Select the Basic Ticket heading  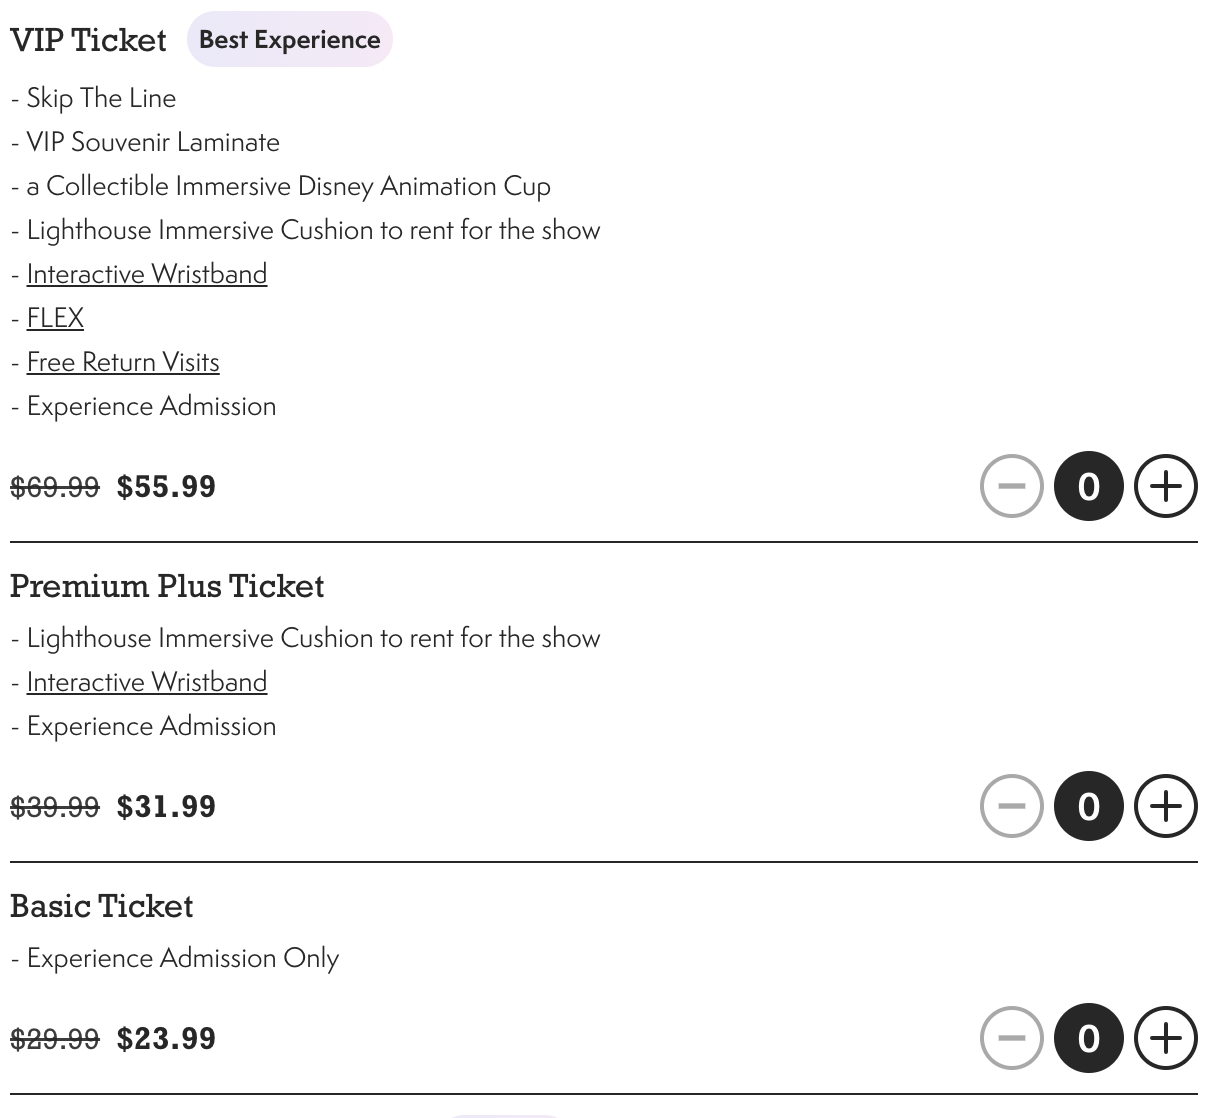(x=101, y=906)
